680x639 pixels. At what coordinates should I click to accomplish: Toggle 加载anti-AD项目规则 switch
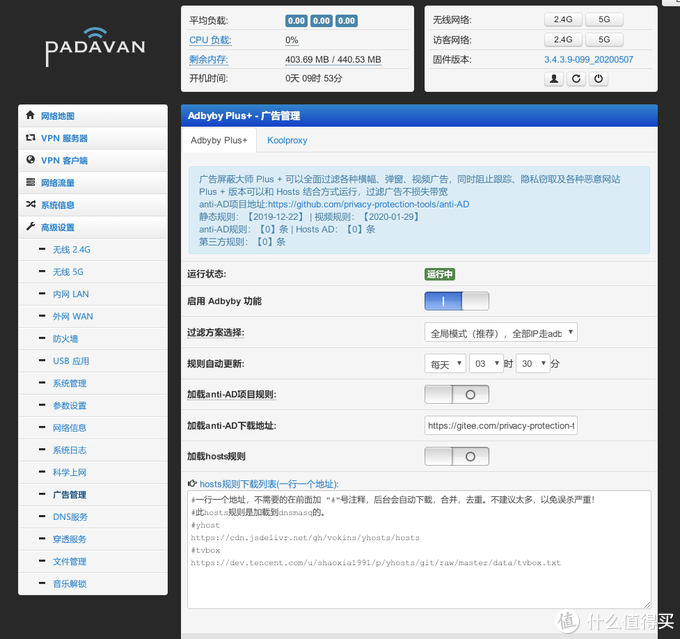click(x=456, y=394)
